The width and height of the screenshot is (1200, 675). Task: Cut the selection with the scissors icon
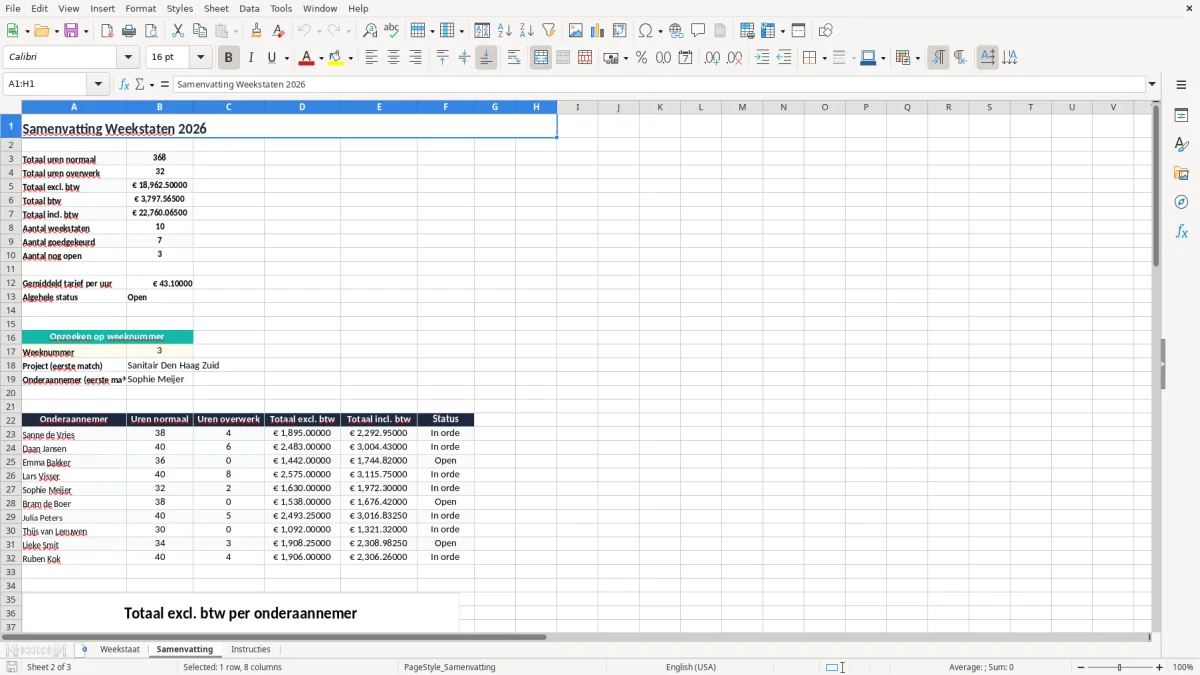pyautogui.click(x=178, y=31)
